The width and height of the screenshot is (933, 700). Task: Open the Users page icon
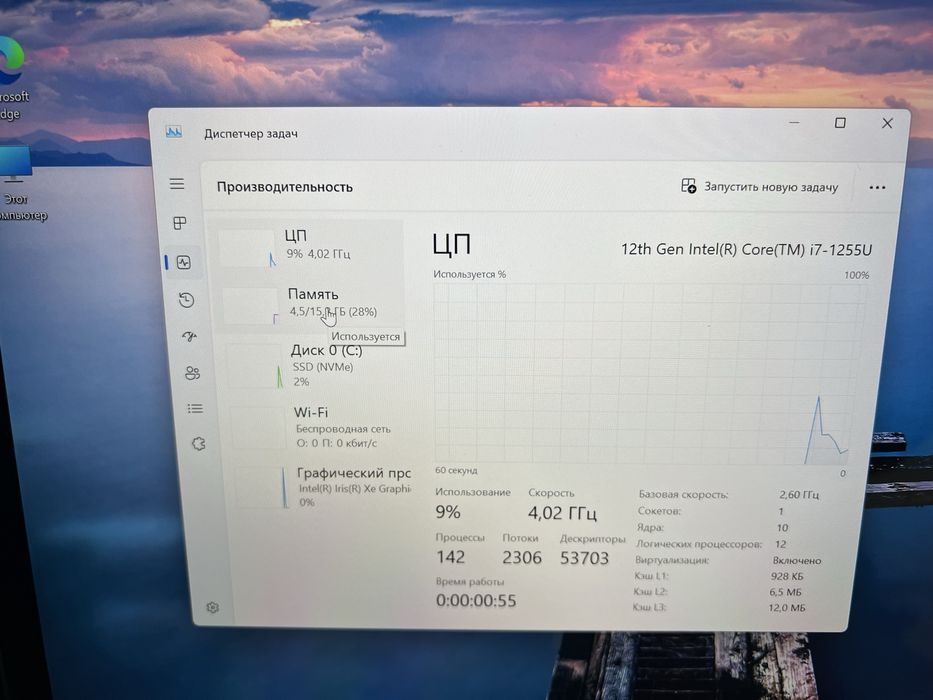pyautogui.click(x=192, y=373)
